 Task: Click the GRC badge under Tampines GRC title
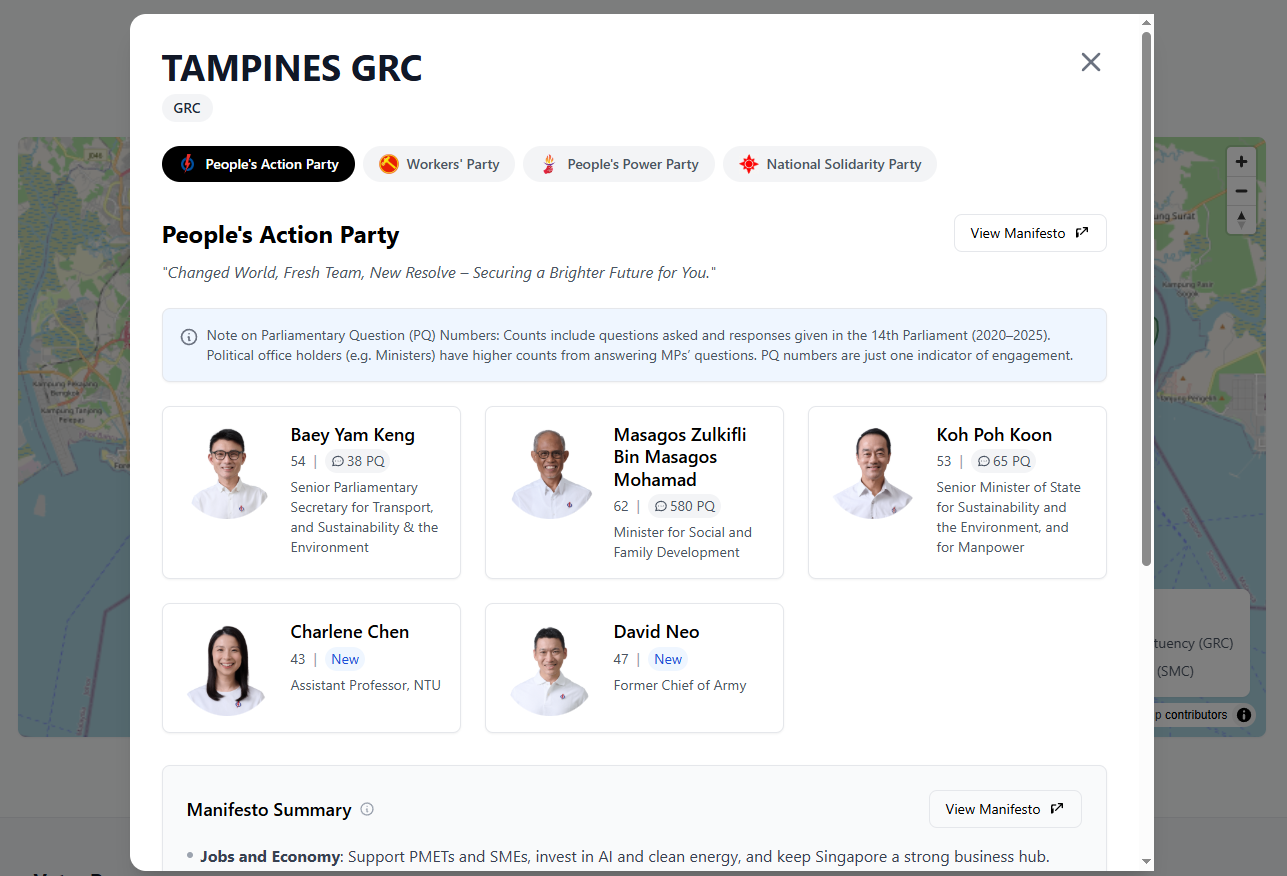point(187,108)
